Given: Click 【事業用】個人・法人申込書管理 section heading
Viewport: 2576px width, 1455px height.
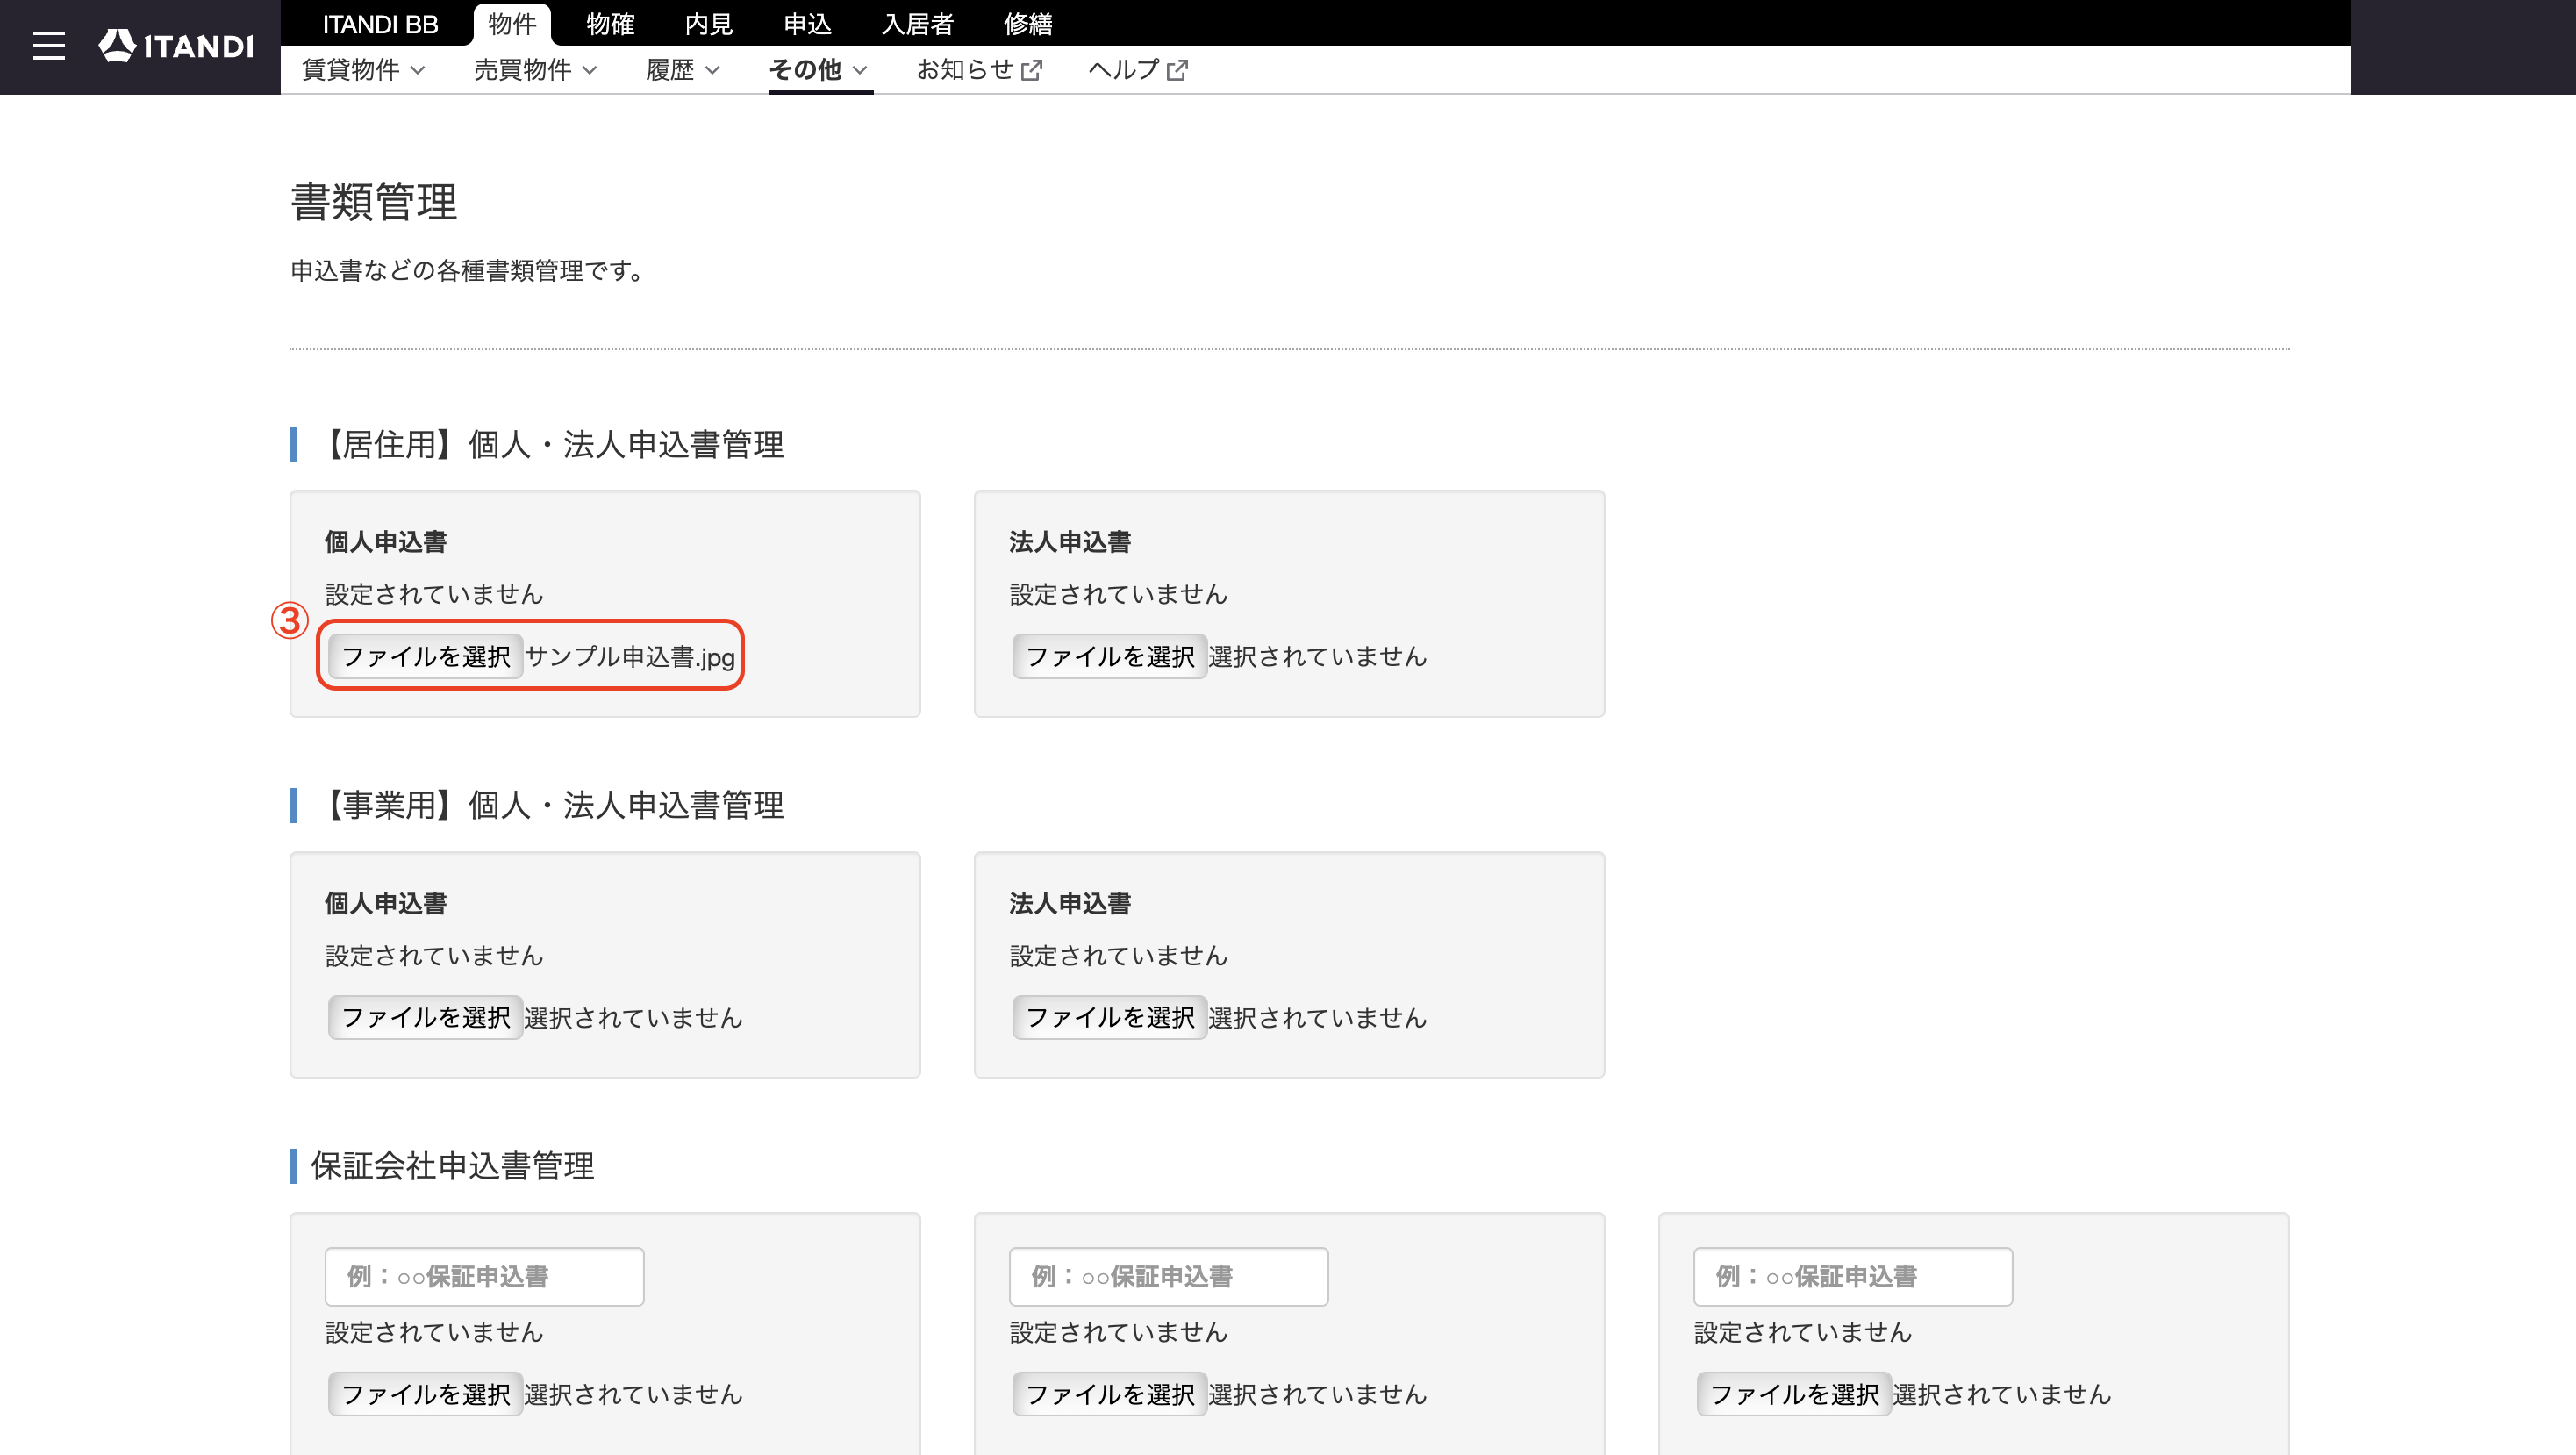Looking at the screenshot, I should pos(550,806).
